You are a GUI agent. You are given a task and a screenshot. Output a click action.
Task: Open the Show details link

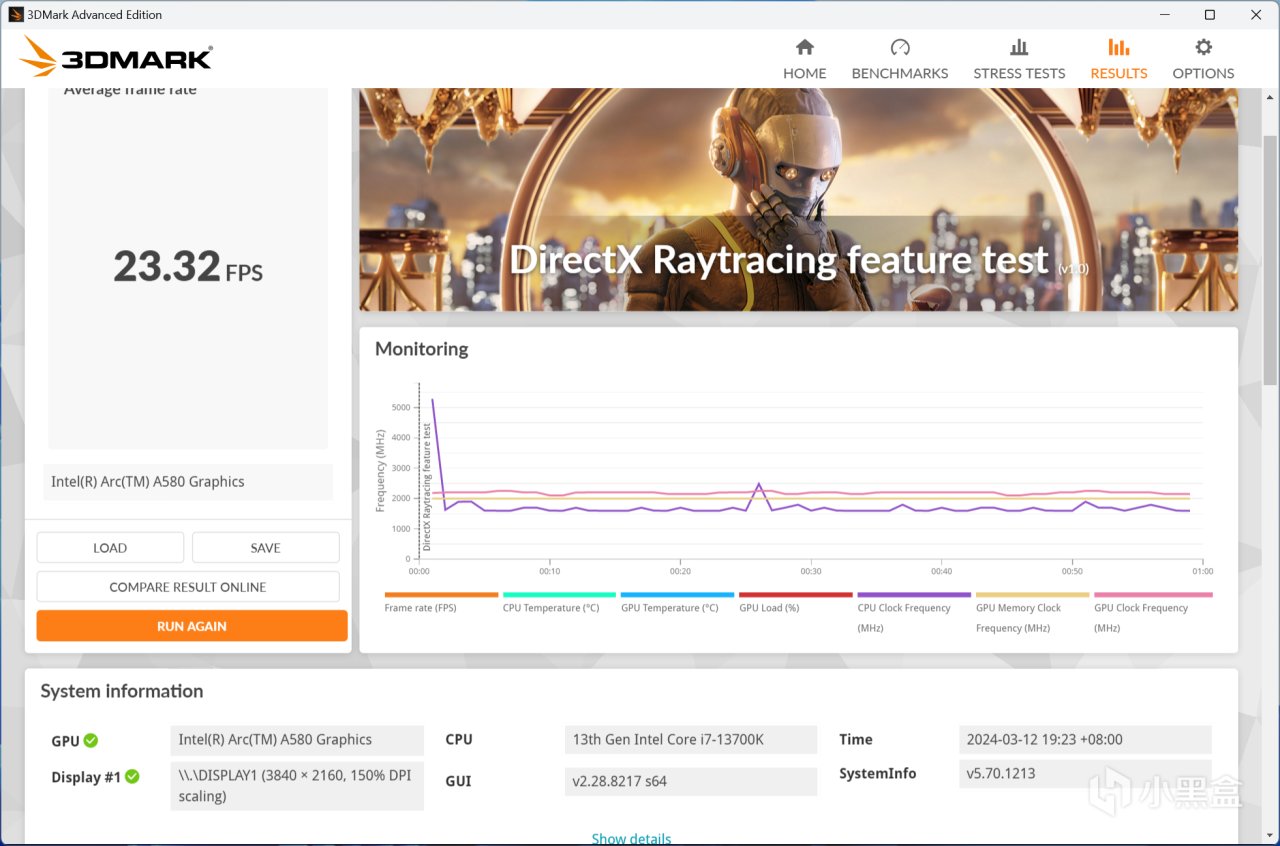point(631,838)
